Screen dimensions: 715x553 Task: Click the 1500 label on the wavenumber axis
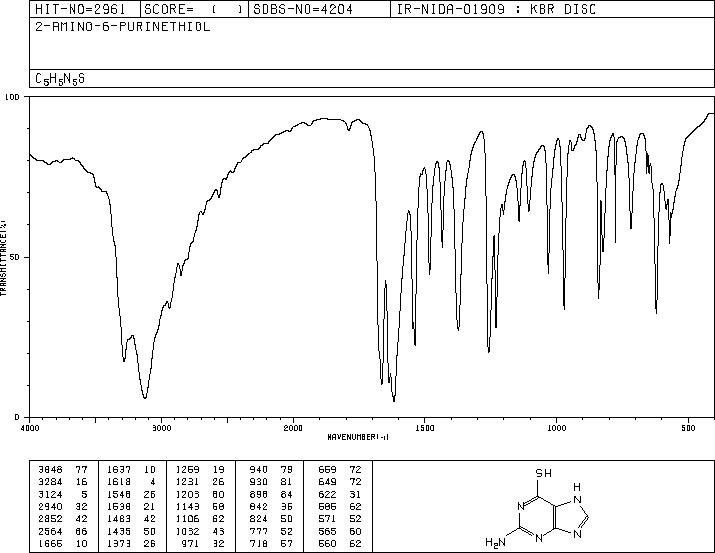[x=425, y=428]
